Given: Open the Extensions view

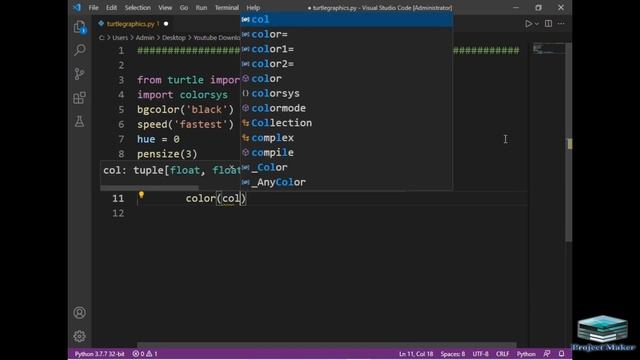Looking at the screenshot, I should tap(80, 98).
